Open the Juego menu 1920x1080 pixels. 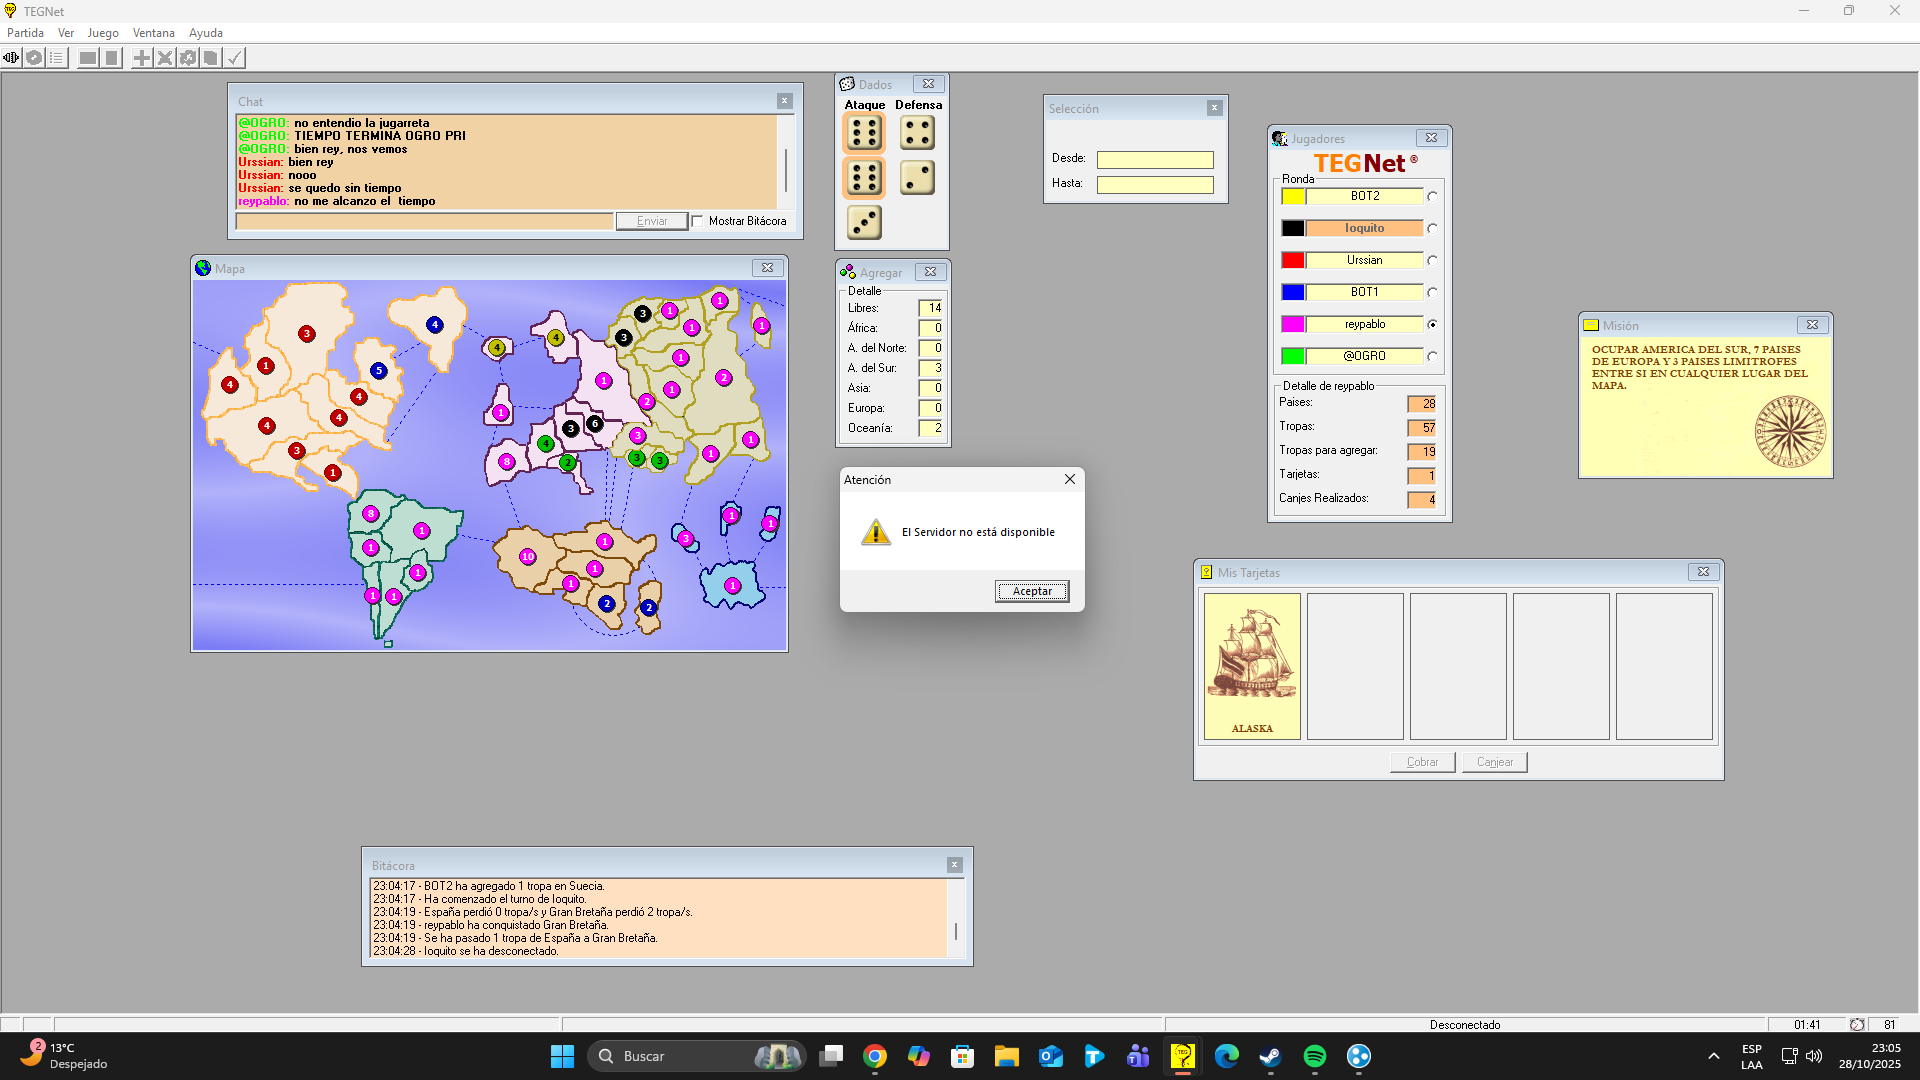tap(103, 33)
